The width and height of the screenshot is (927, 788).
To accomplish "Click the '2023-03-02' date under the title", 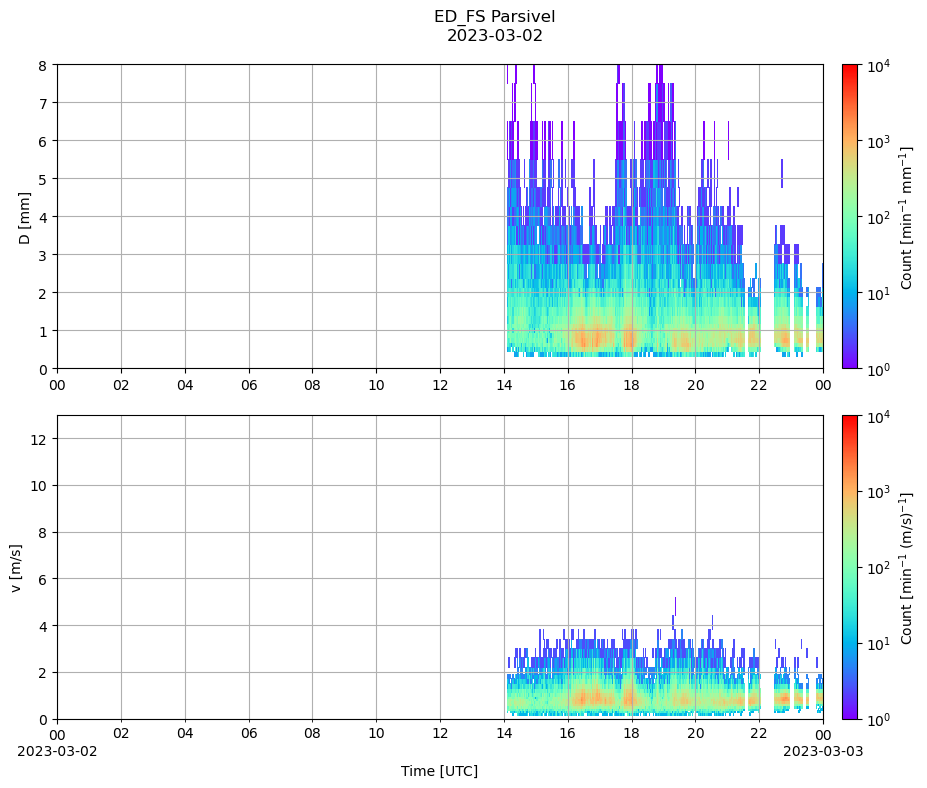I will point(494,35).
